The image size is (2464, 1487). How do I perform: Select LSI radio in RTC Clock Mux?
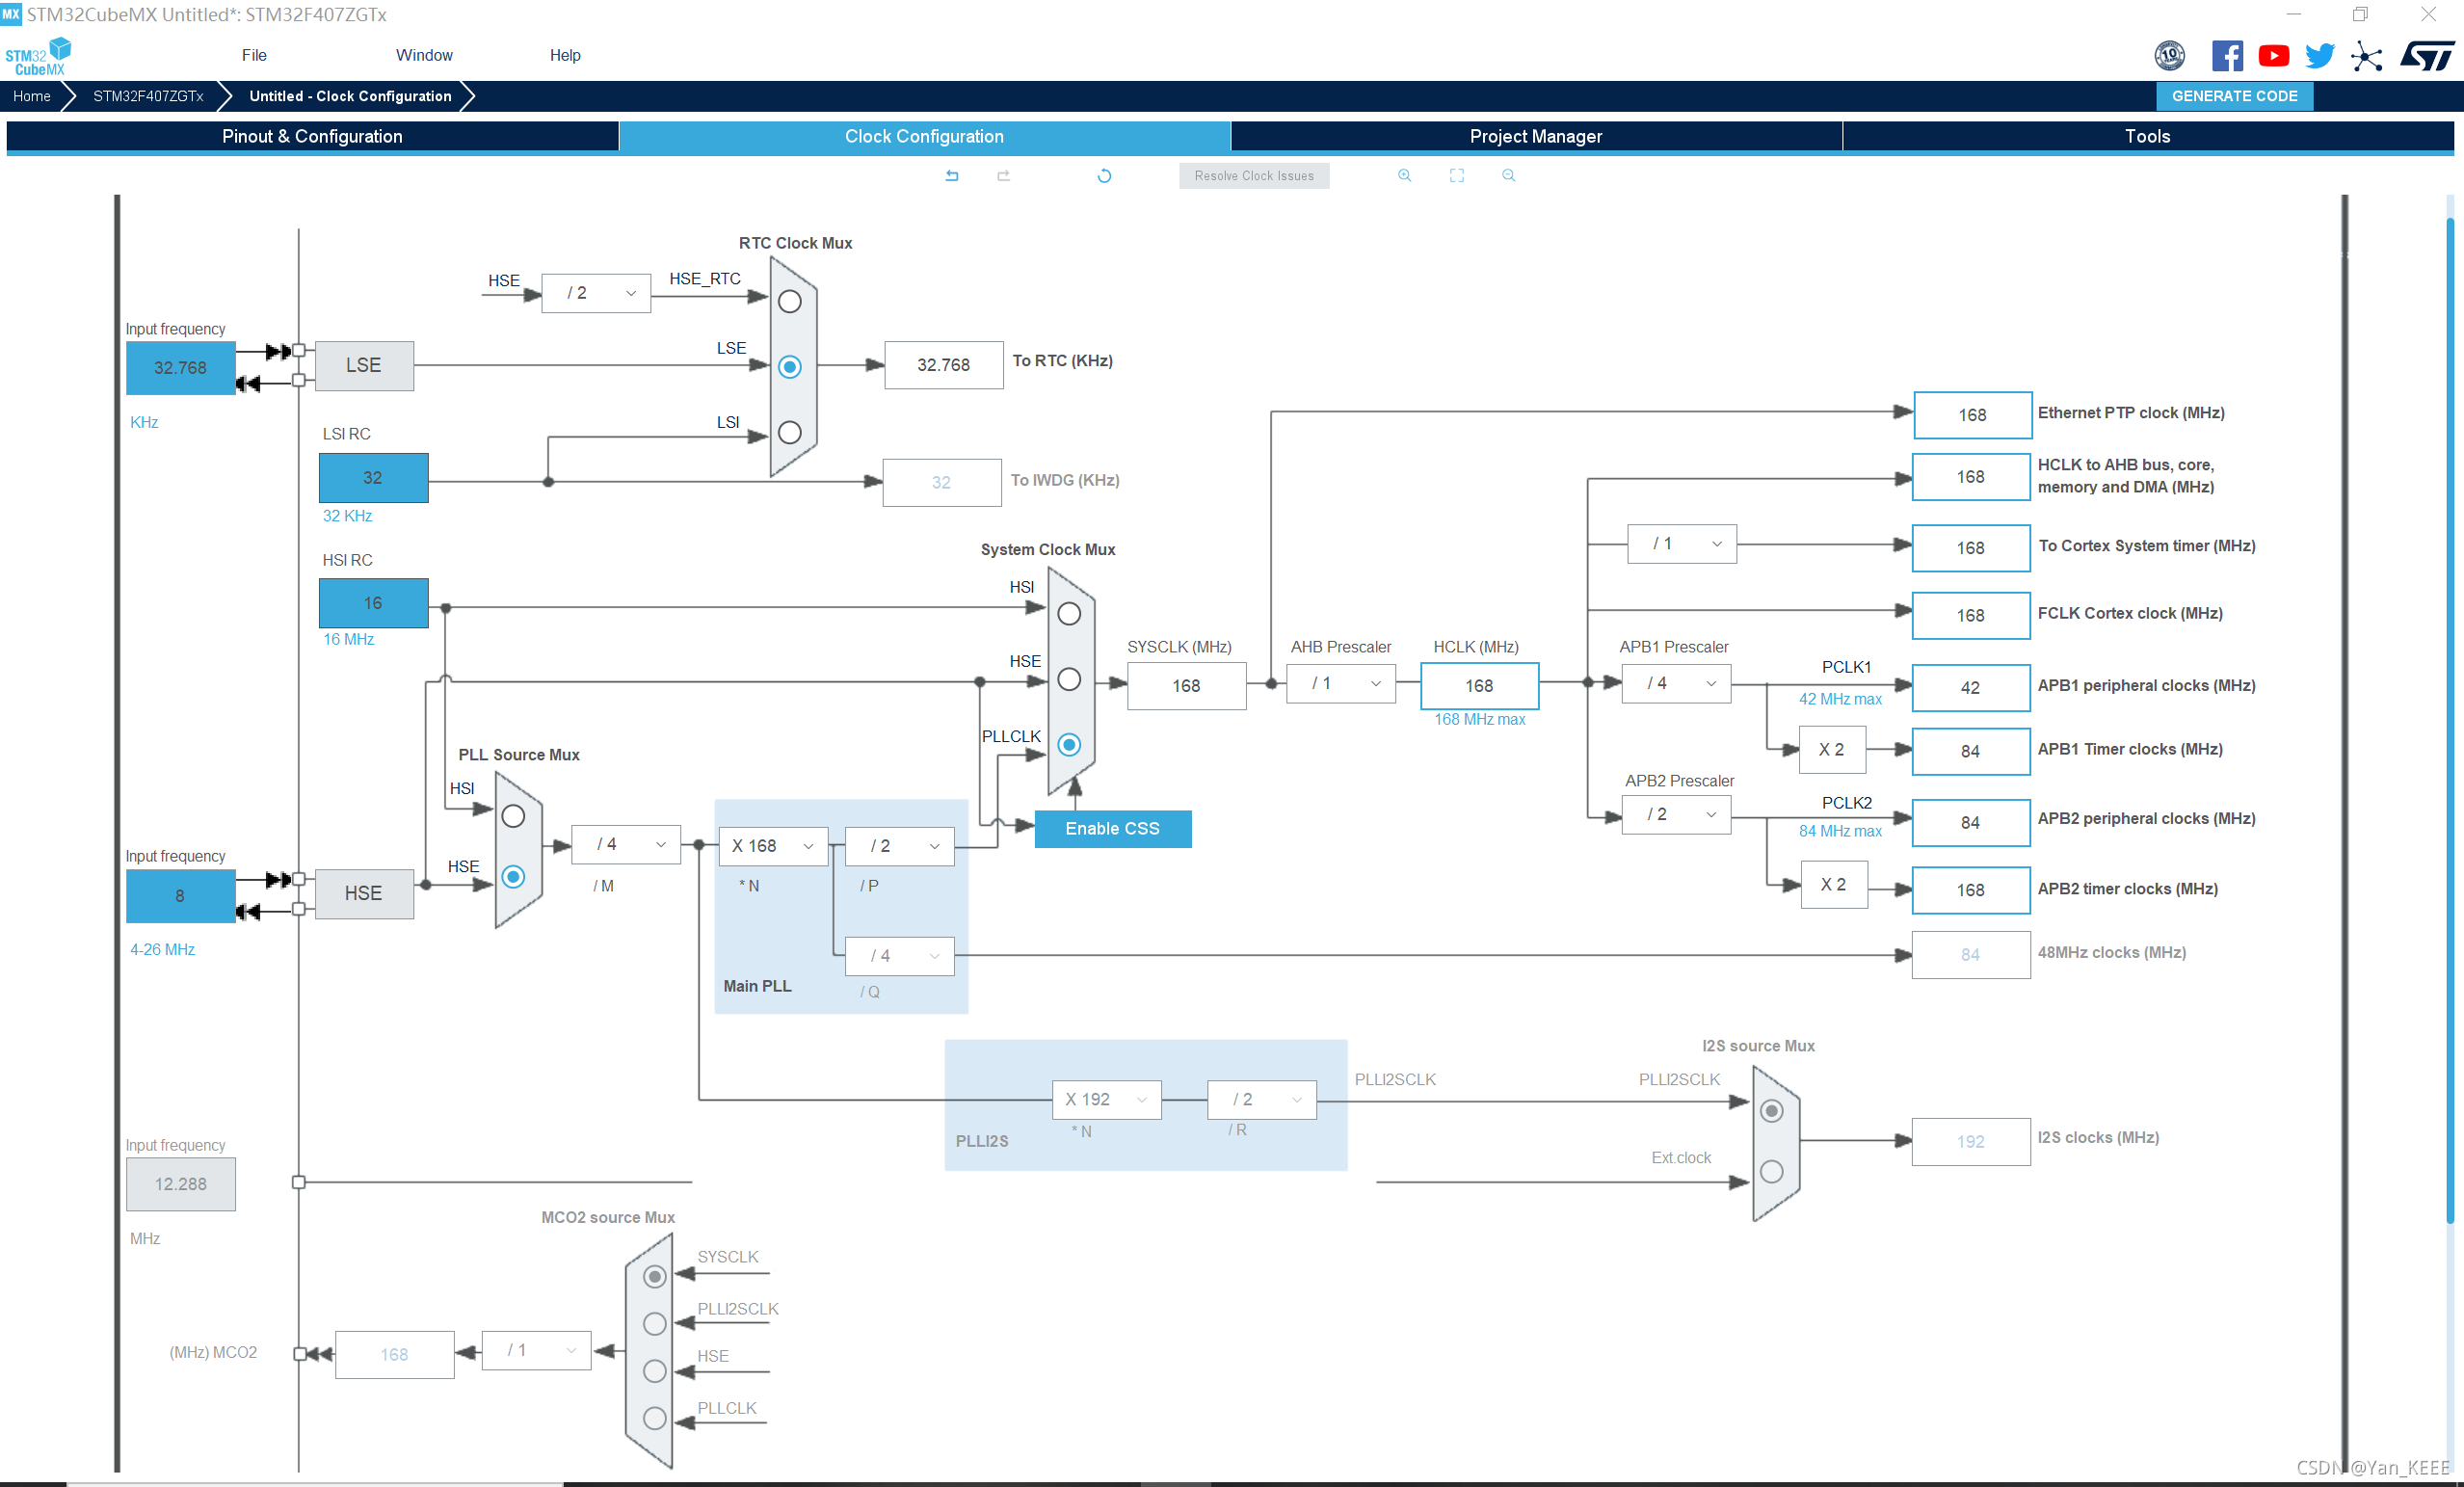point(790,433)
